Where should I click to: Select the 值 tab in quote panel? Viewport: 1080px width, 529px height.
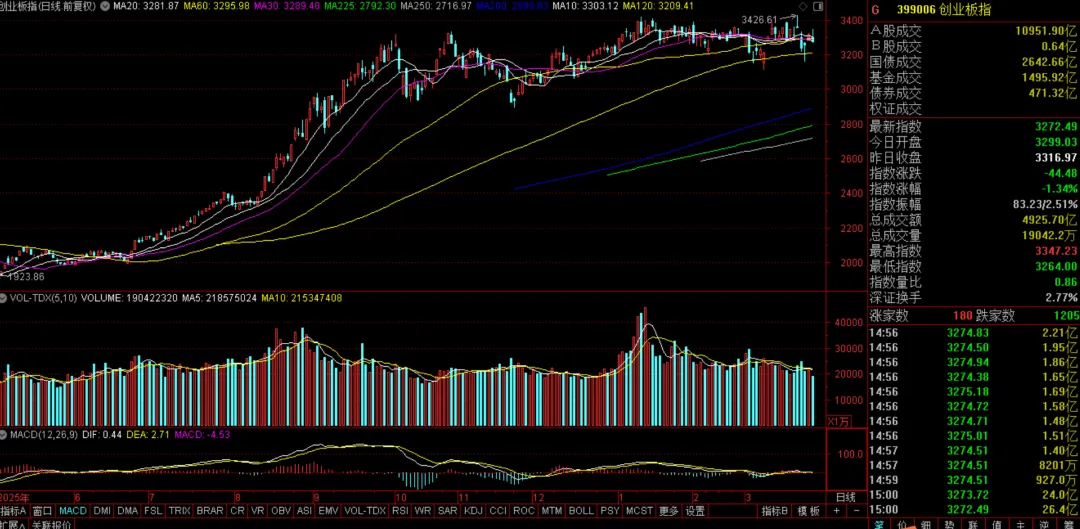click(x=997, y=525)
